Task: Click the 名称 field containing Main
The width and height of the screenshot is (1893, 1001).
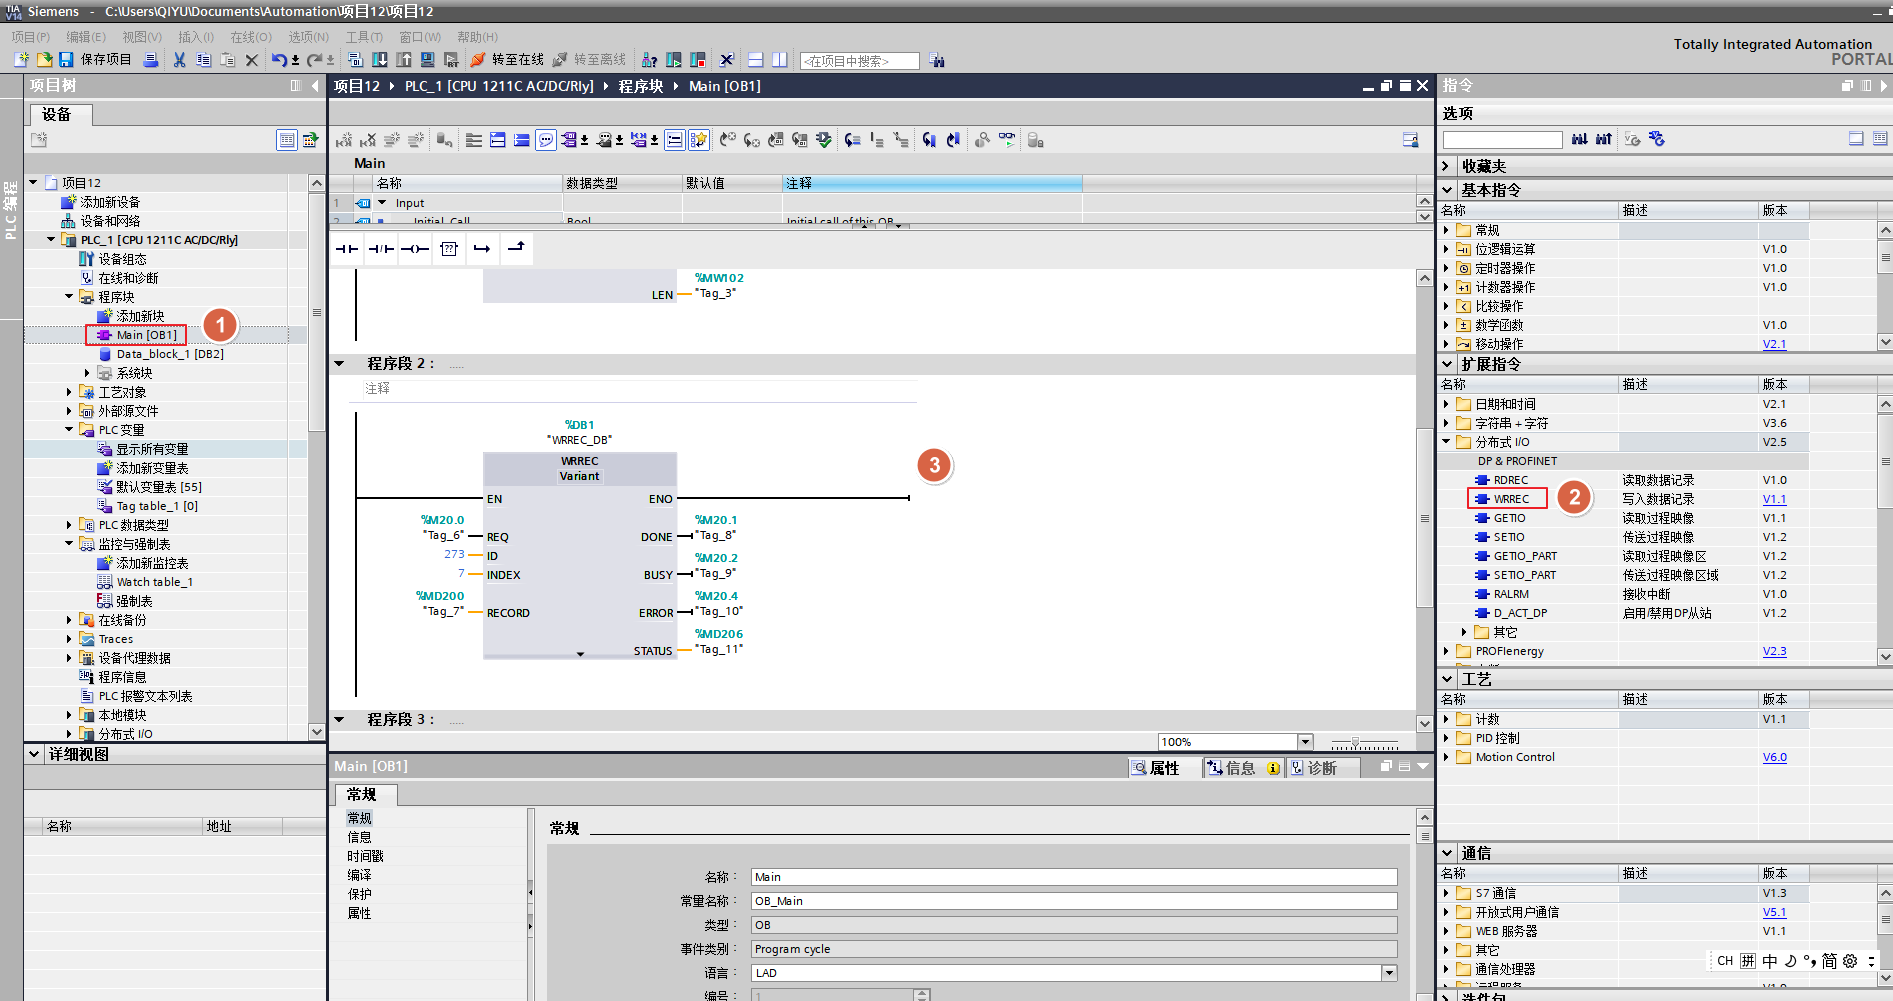Action: tap(1074, 877)
